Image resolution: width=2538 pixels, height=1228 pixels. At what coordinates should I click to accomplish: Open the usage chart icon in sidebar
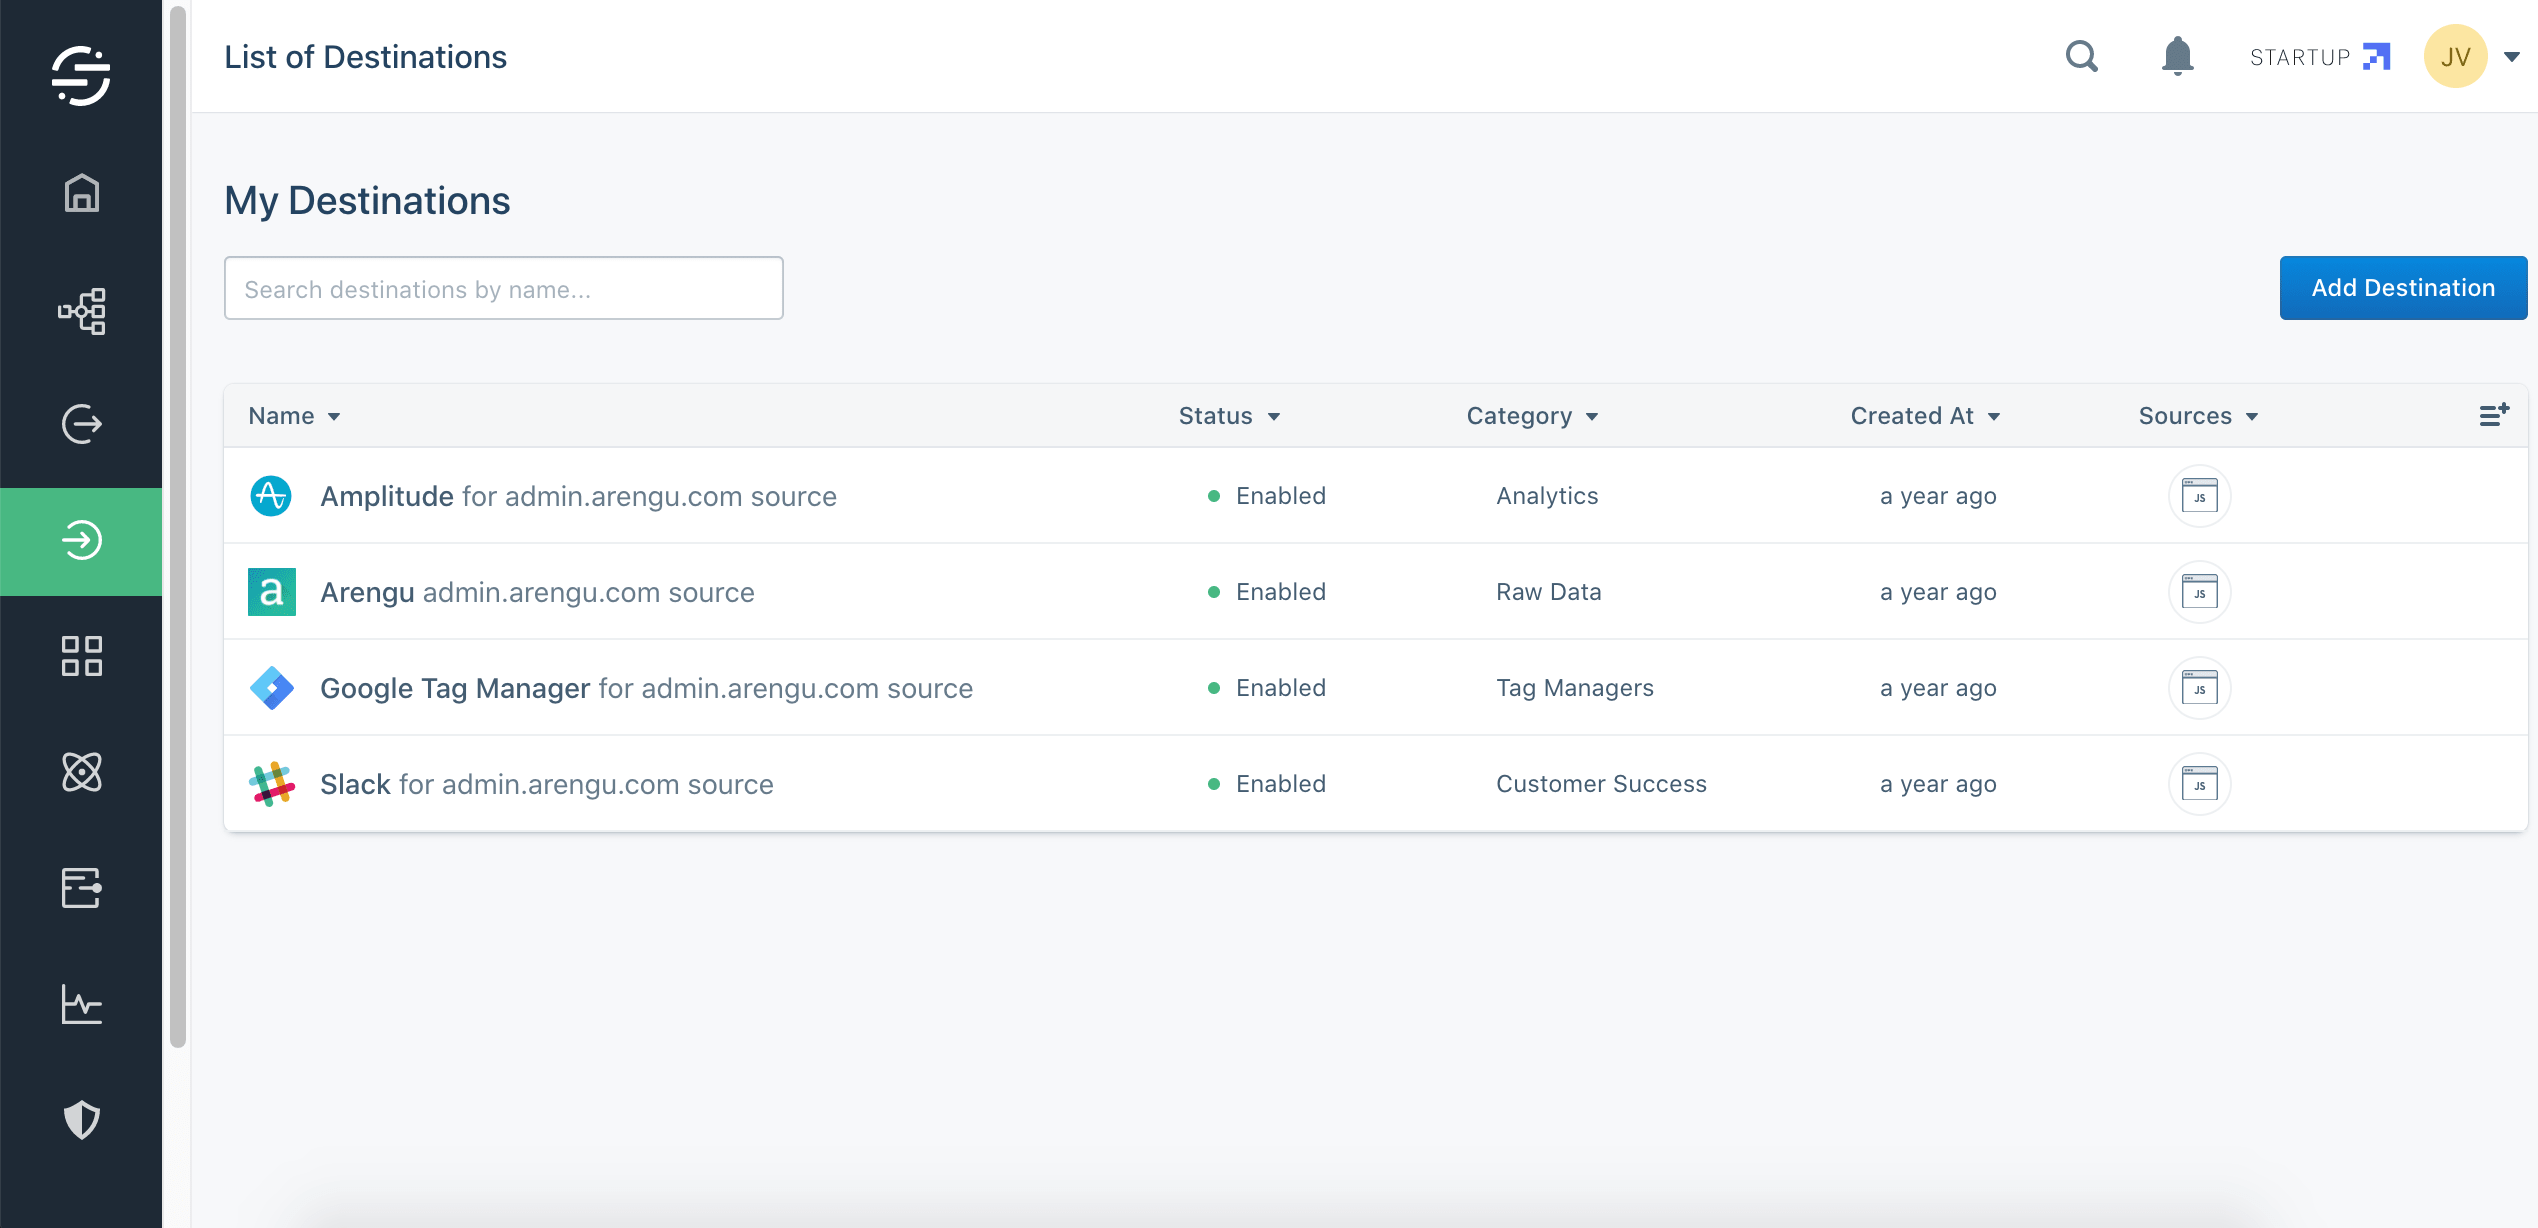point(81,1004)
